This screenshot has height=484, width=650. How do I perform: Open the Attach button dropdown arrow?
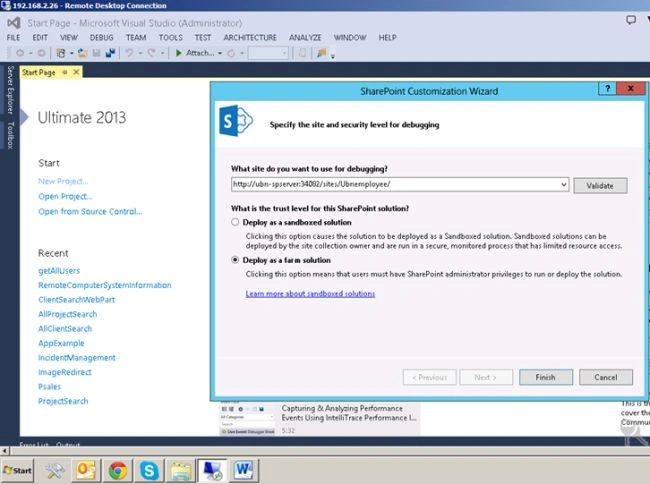pos(220,53)
